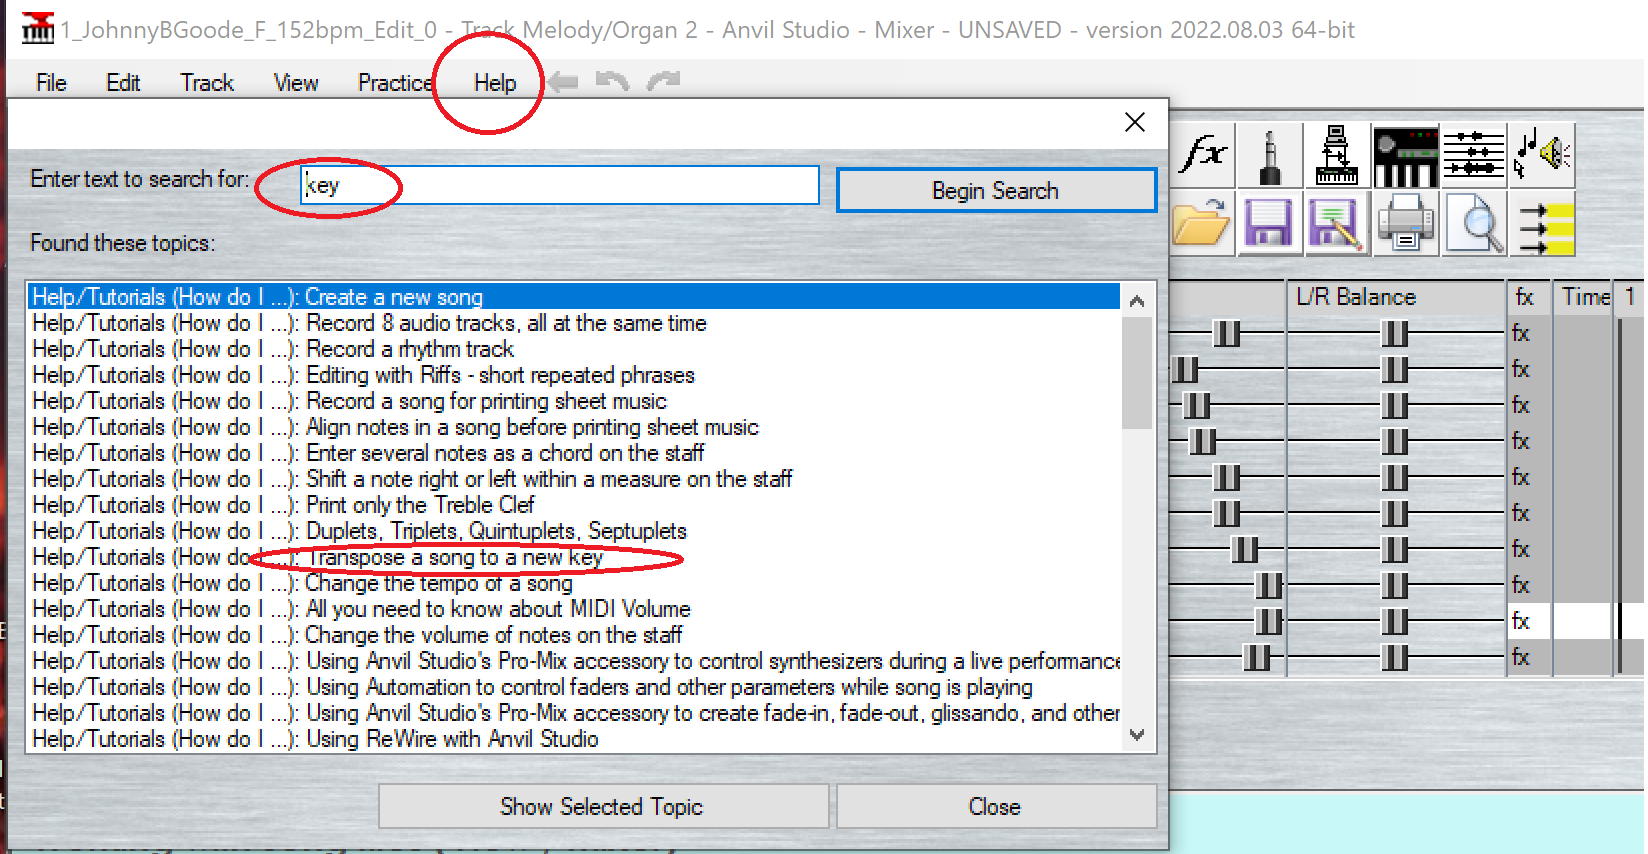Image resolution: width=1648 pixels, height=854 pixels.
Task: Click the audio jack plug icon
Action: 1270,156
